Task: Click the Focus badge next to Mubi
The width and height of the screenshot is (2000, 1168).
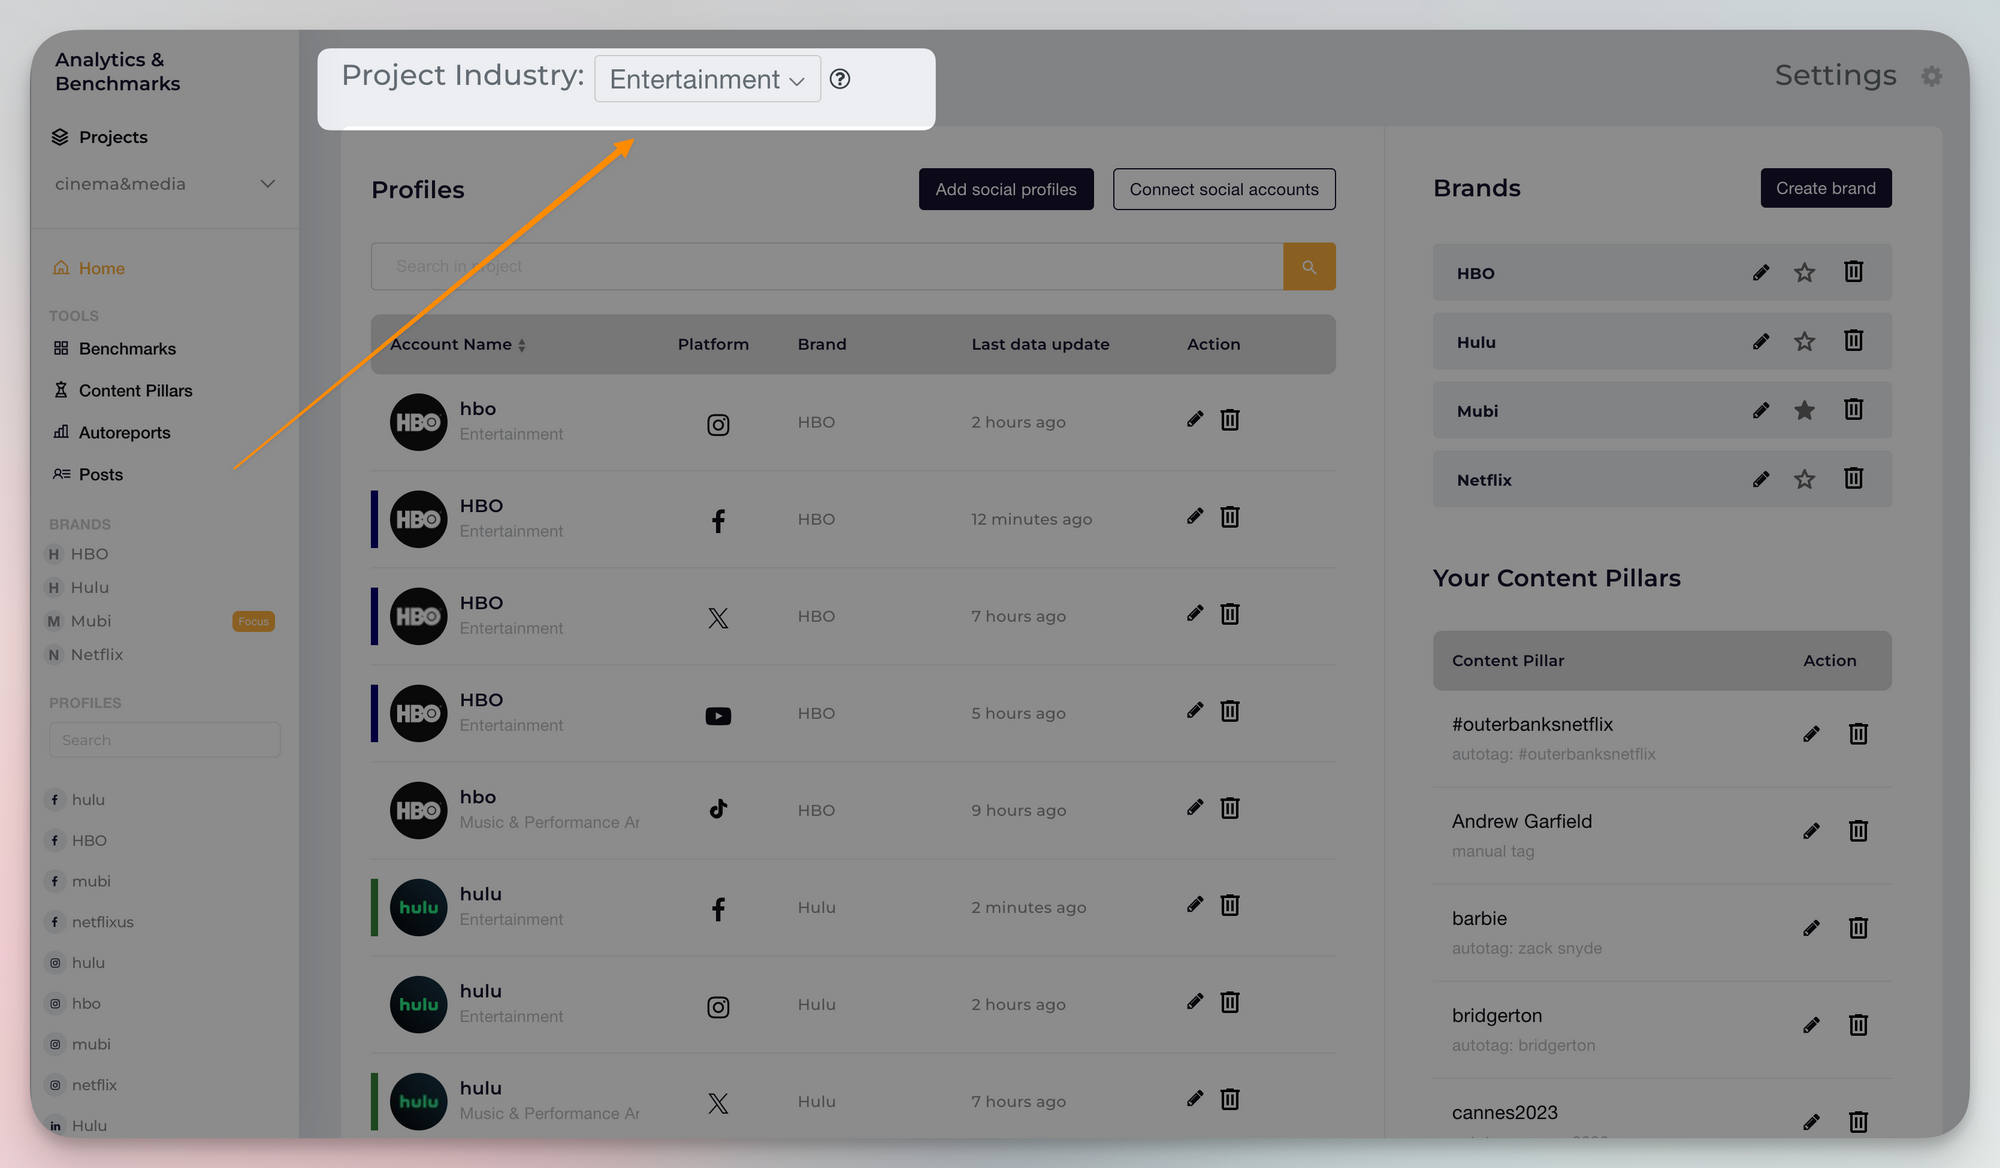Action: click(x=253, y=622)
